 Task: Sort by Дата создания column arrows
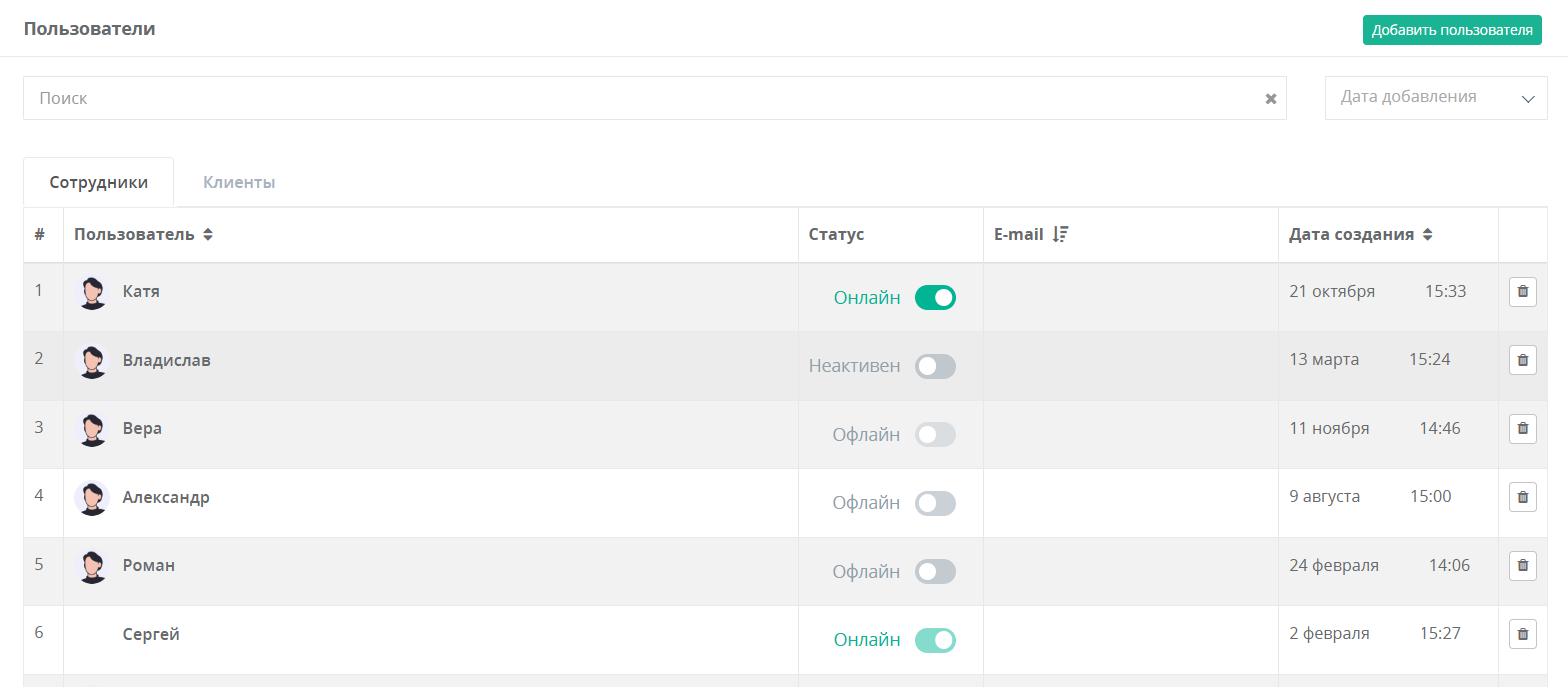click(1427, 235)
